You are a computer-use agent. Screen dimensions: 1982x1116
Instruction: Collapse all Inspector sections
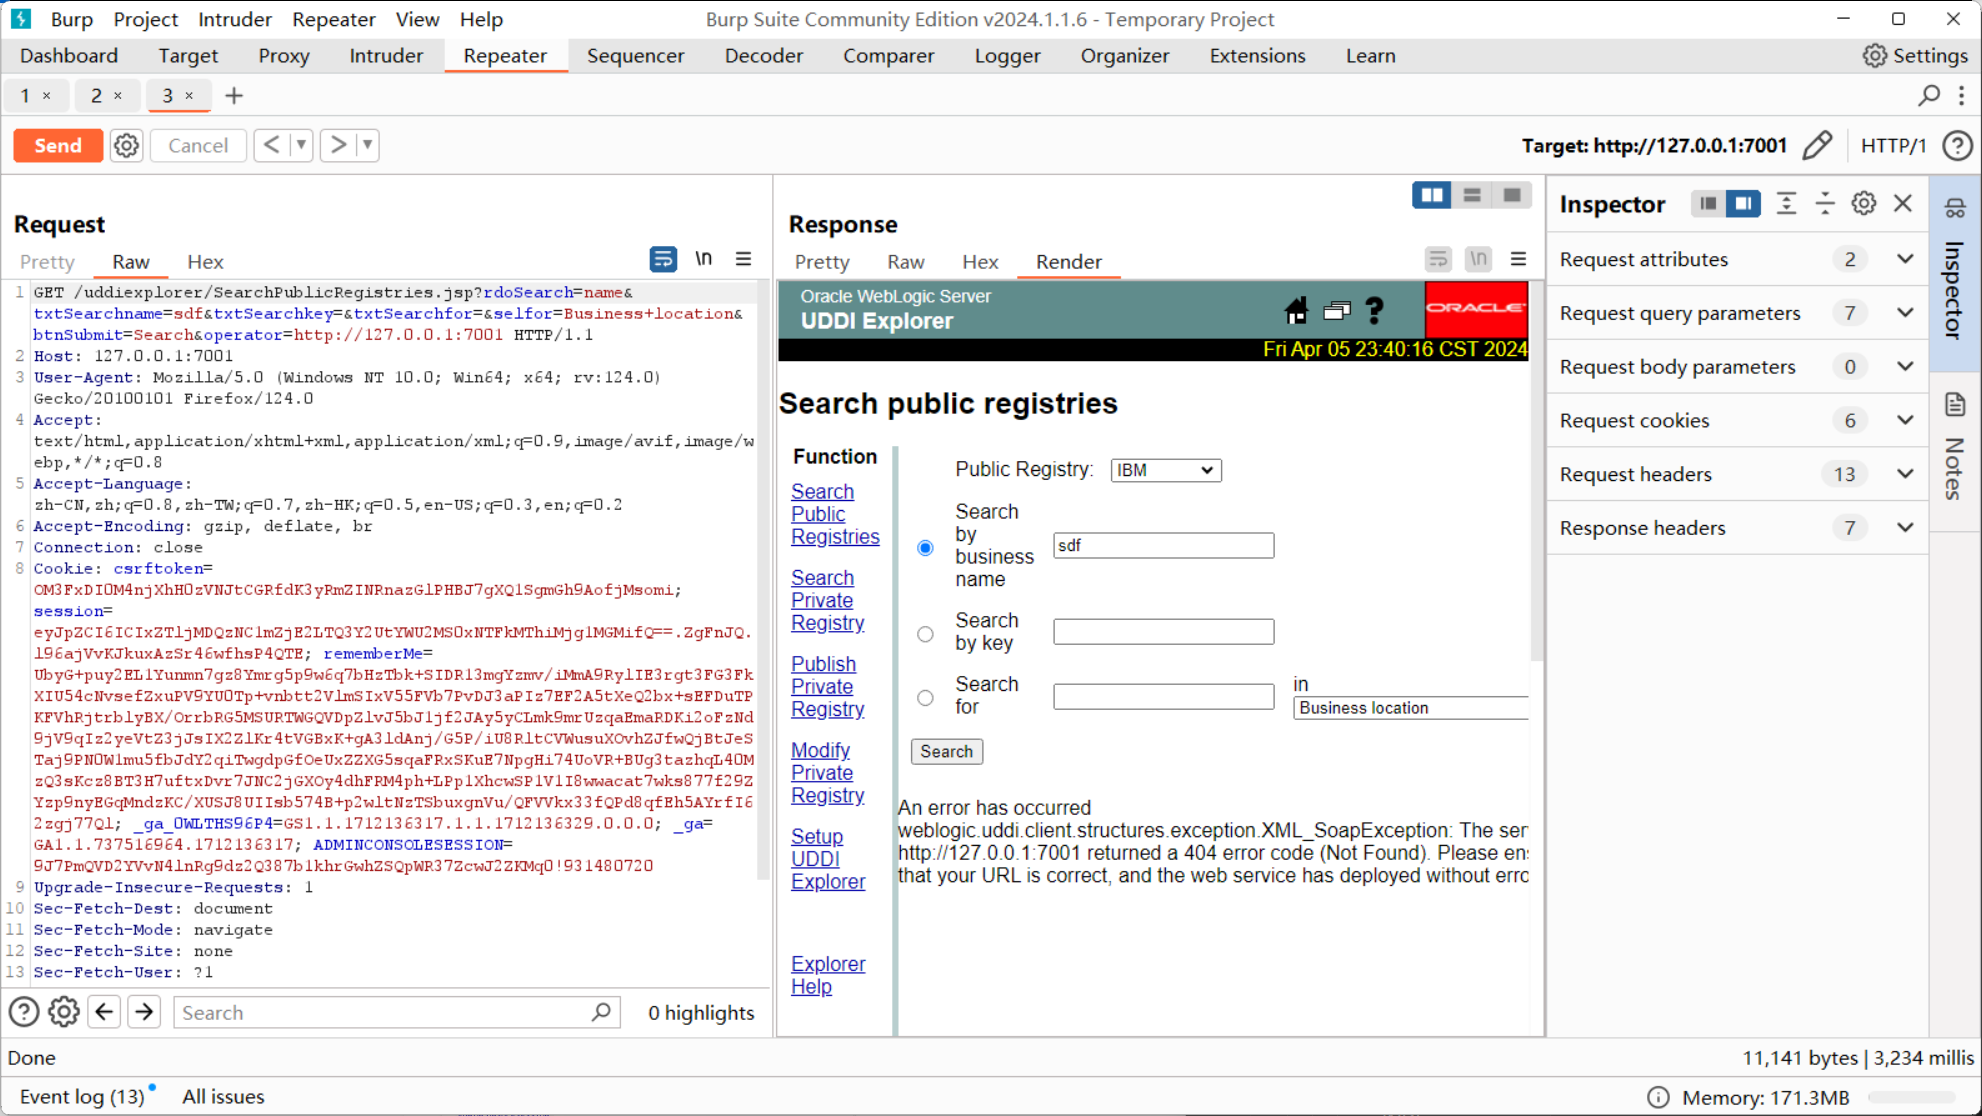coord(1825,204)
